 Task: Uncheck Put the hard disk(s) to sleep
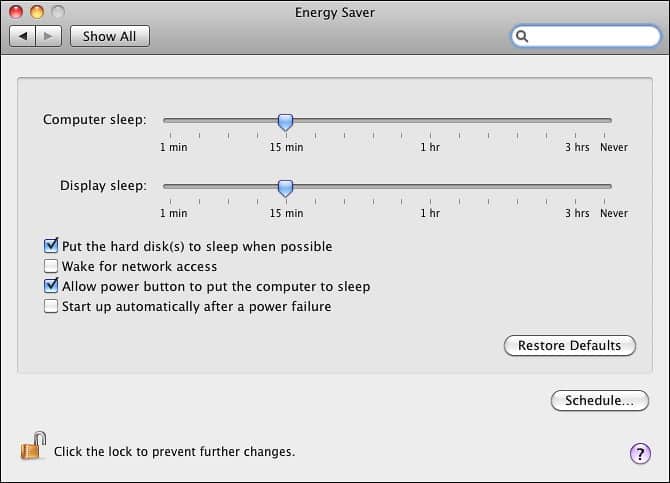(51, 246)
